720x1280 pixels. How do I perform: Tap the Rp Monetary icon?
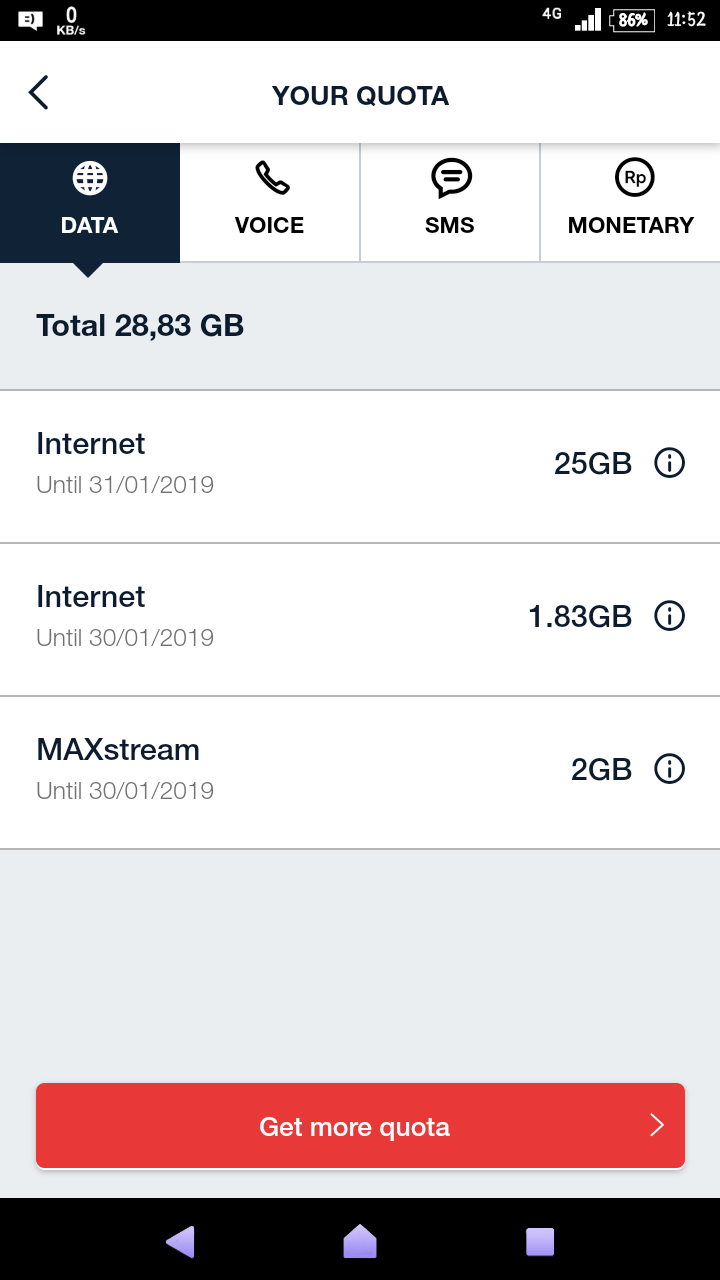tap(634, 178)
